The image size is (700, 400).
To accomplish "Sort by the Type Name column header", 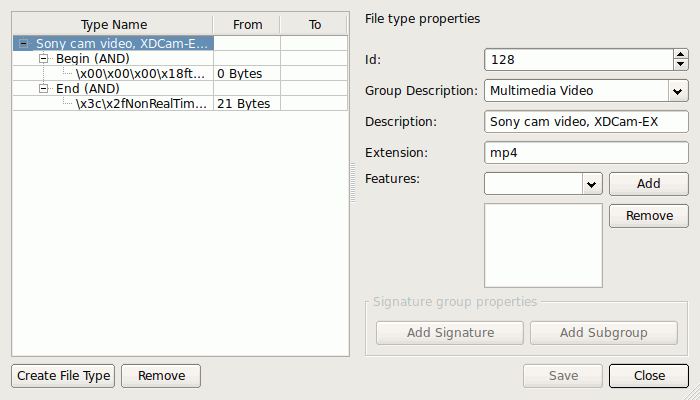I will point(113,25).
